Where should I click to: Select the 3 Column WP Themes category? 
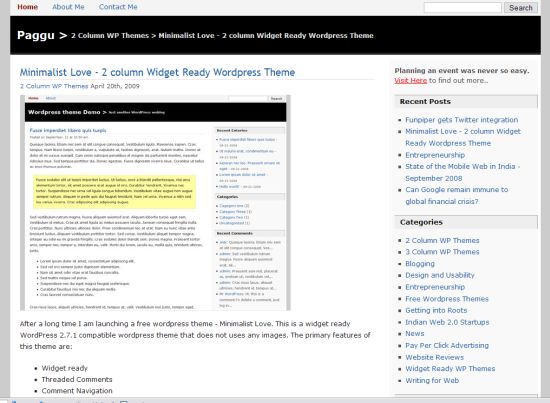click(442, 252)
